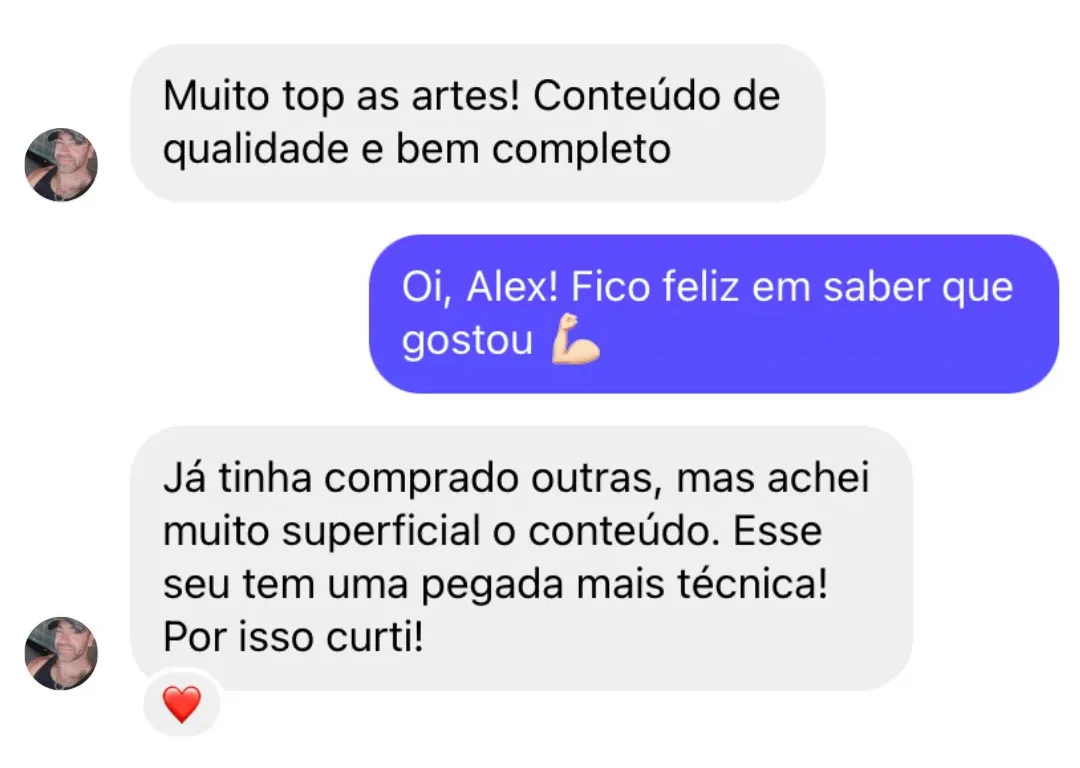Select the 'Muito top as artes!' message bubble
This screenshot has width=1080, height=768.
coord(478,123)
